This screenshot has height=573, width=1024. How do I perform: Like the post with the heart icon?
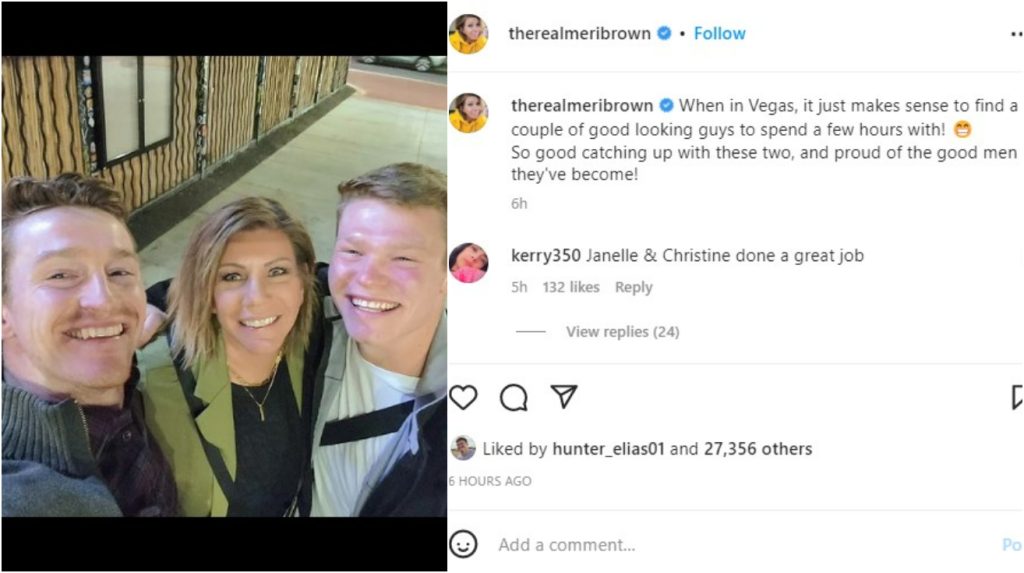pos(463,397)
